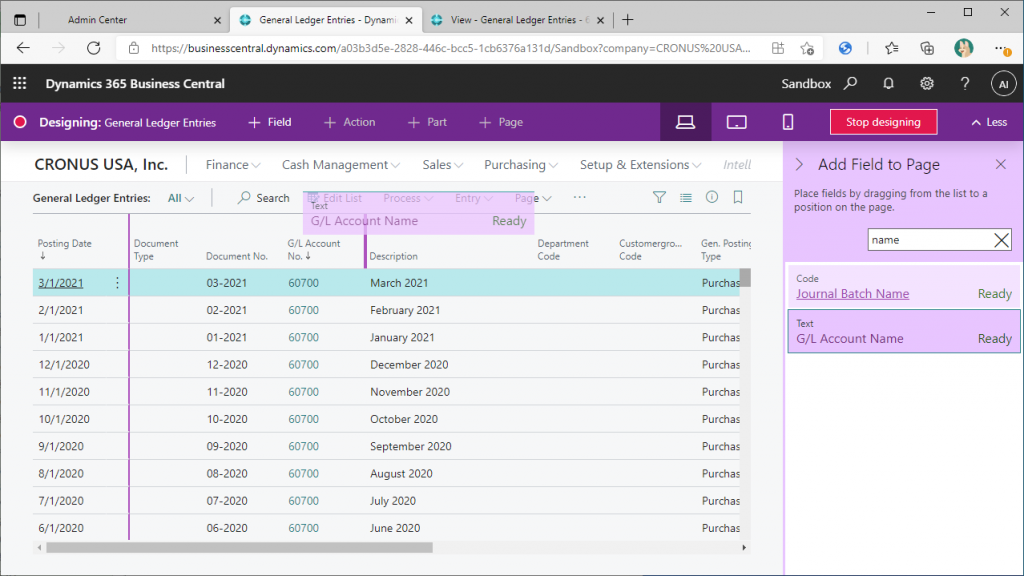Add an Action in designer
The height and width of the screenshot is (576, 1024).
[349, 122]
